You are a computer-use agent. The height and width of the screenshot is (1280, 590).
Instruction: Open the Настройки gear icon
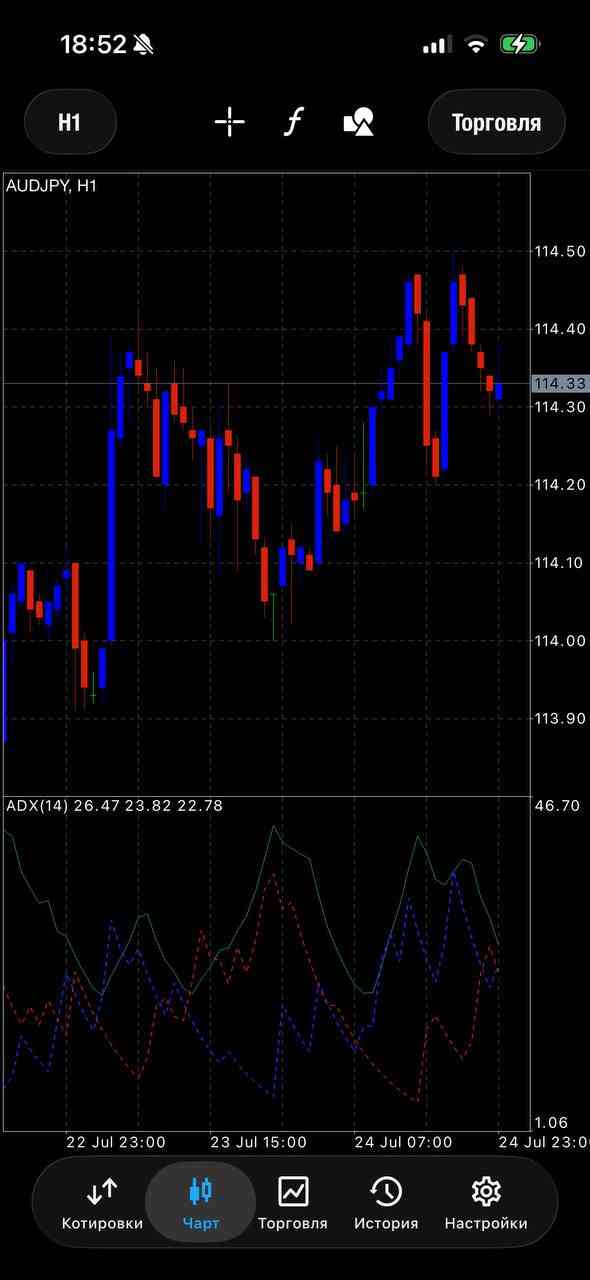pyautogui.click(x=486, y=1191)
